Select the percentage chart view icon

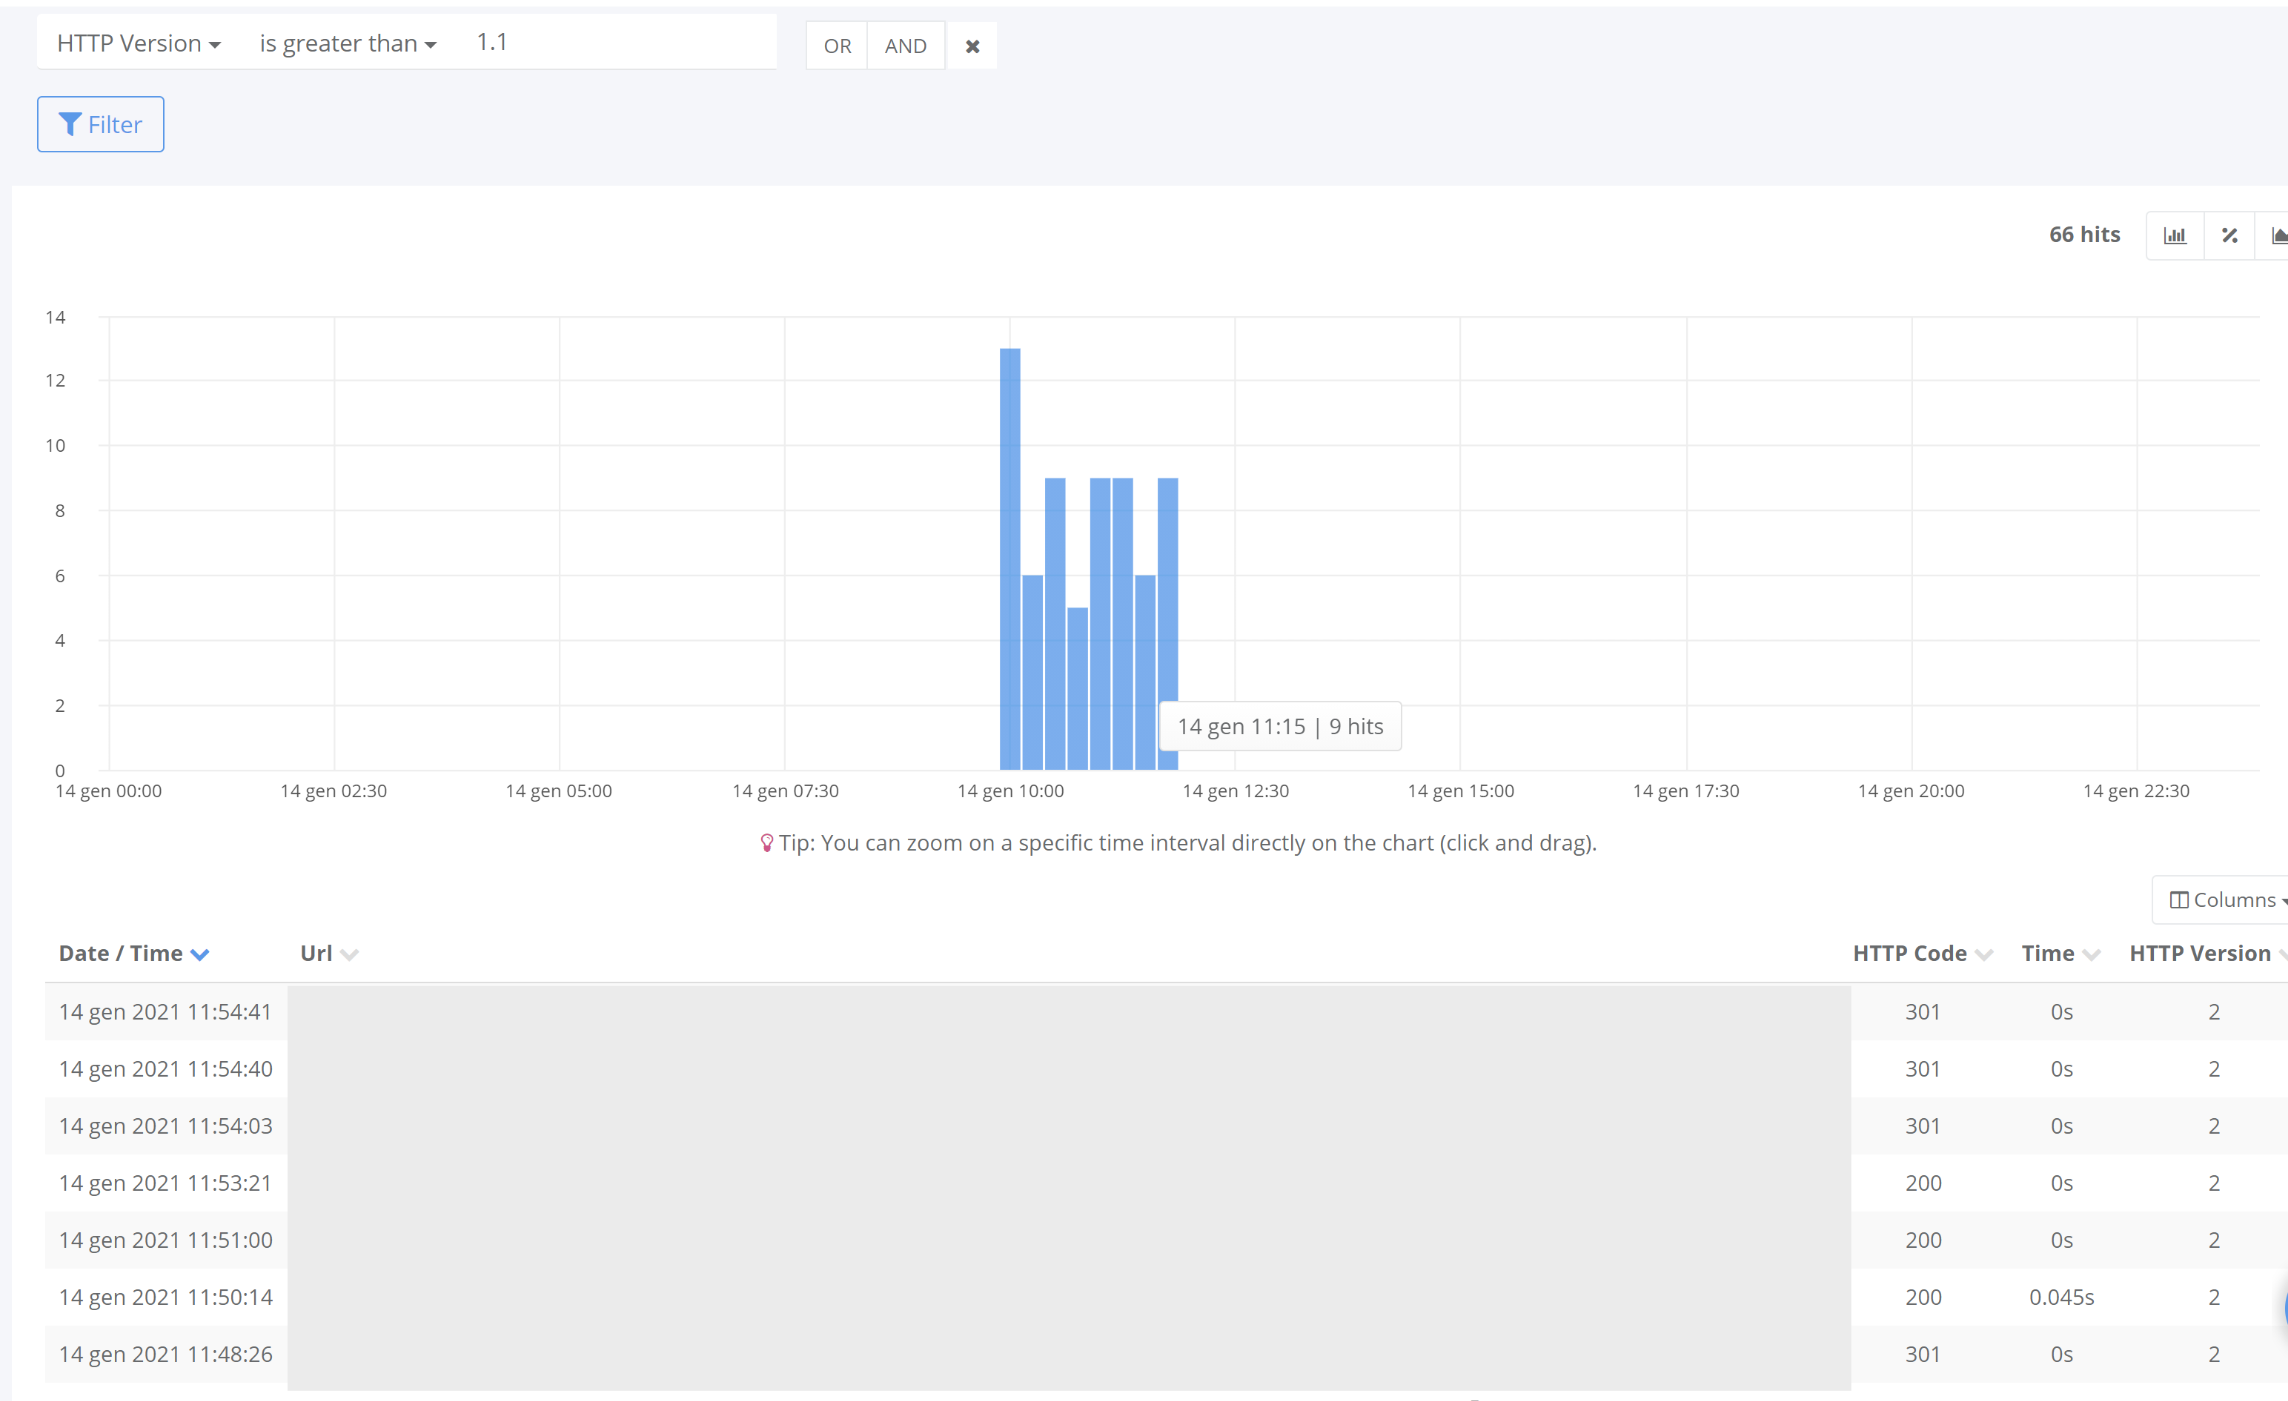(x=2230, y=236)
